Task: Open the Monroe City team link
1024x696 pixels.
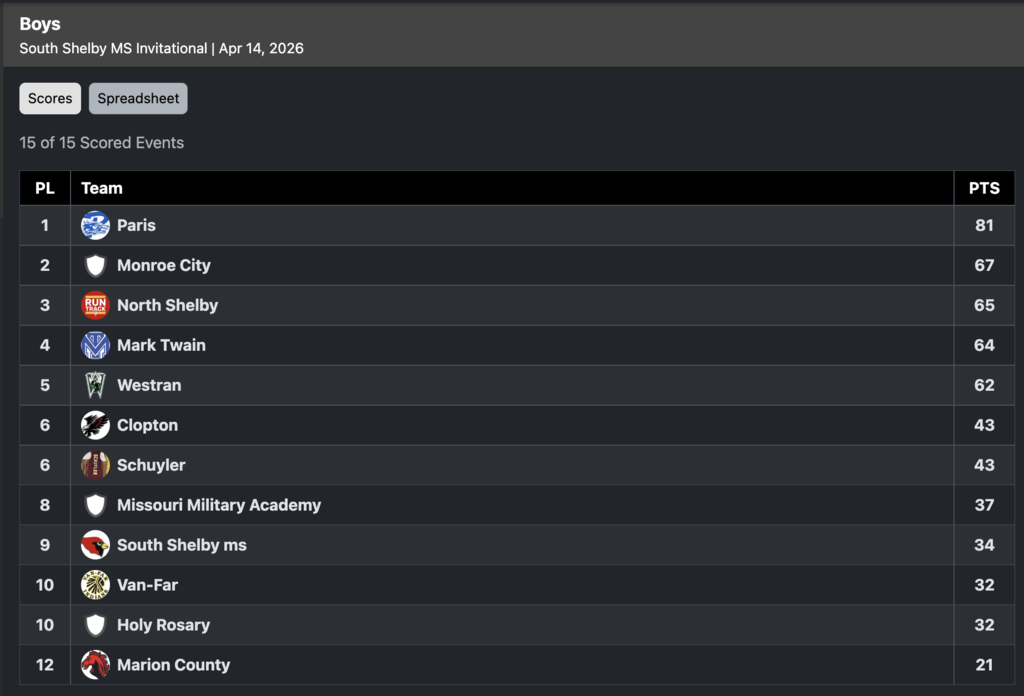Action: click(164, 265)
